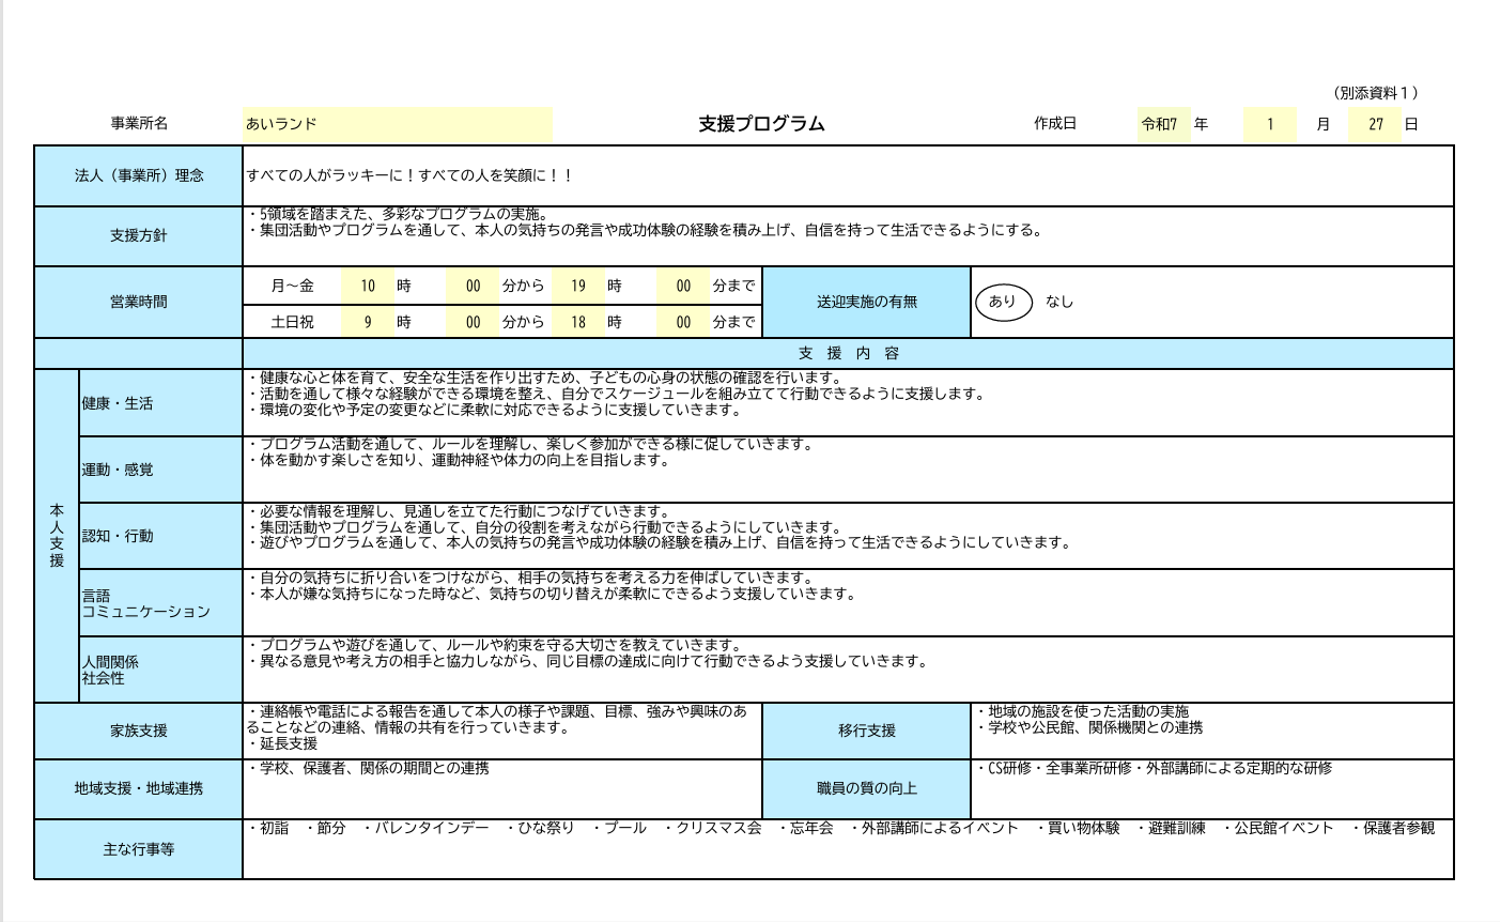Click the 地域支援・地域連携 header cell

click(139, 789)
